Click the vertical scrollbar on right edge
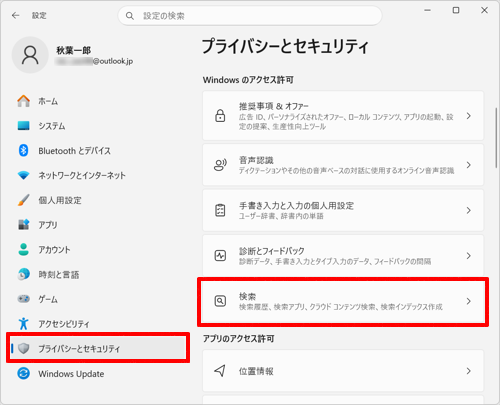The width and height of the screenshot is (500, 405). 496,138
